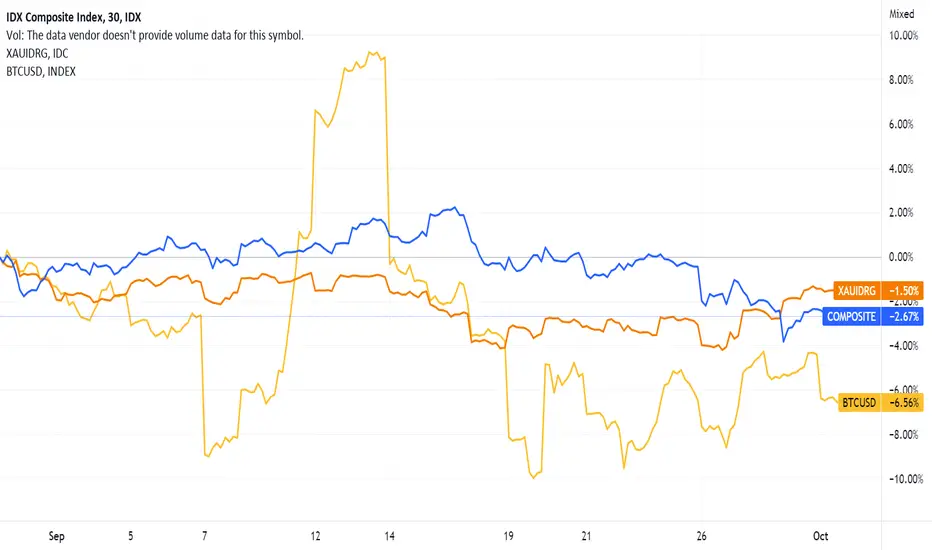This screenshot has width=932, height=550.
Task: Click the 10.00% level on price axis
Action: pos(903,36)
